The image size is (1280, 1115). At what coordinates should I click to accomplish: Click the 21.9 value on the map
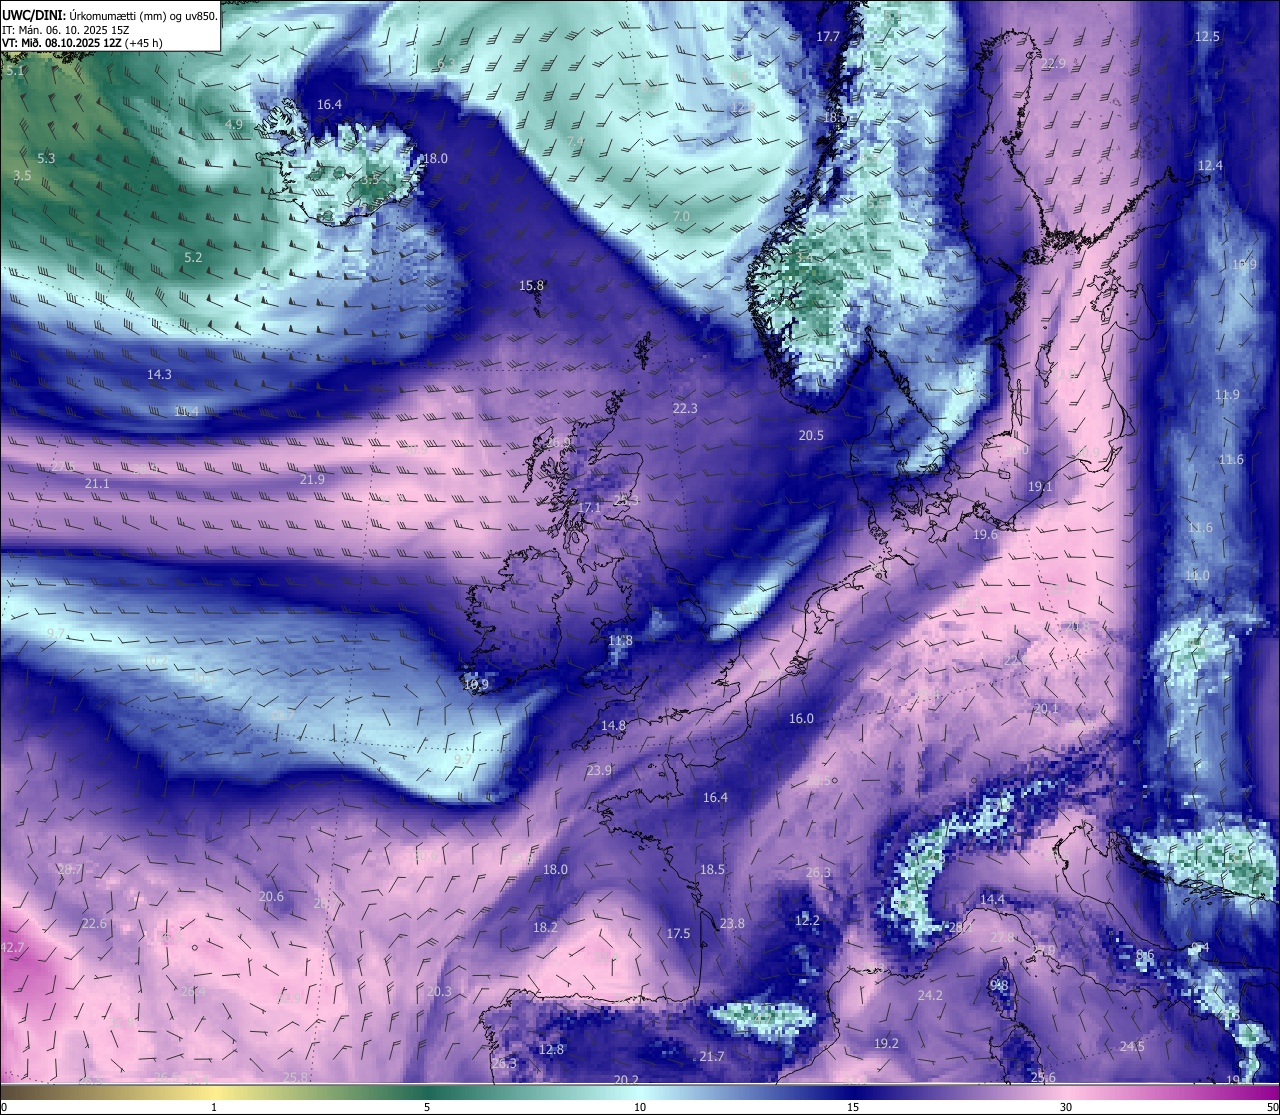[312, 480]
